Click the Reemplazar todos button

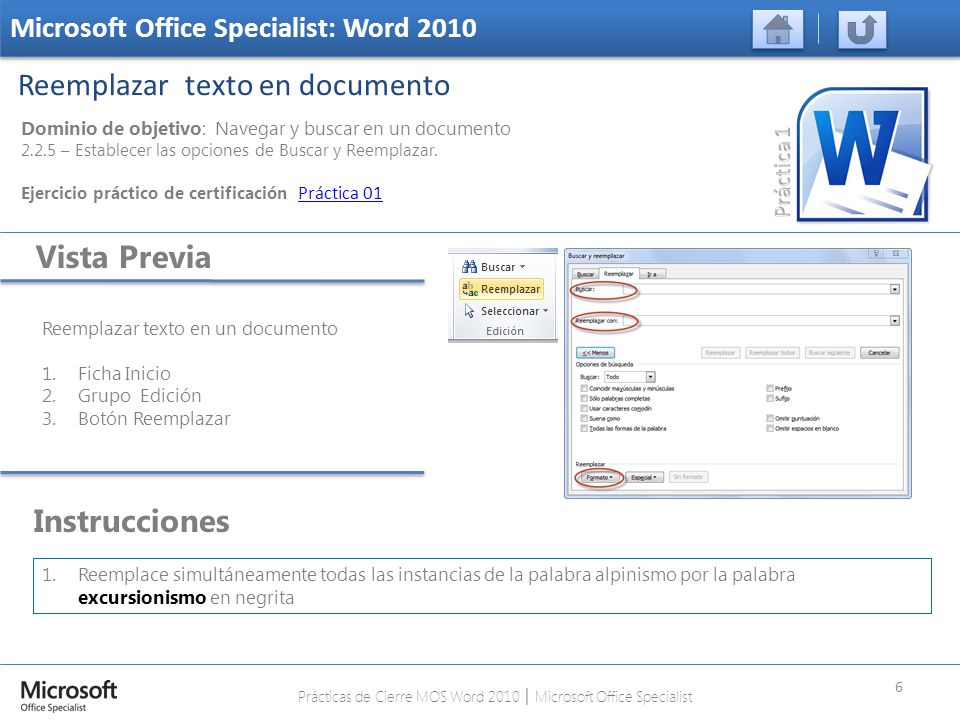[772, 353]
